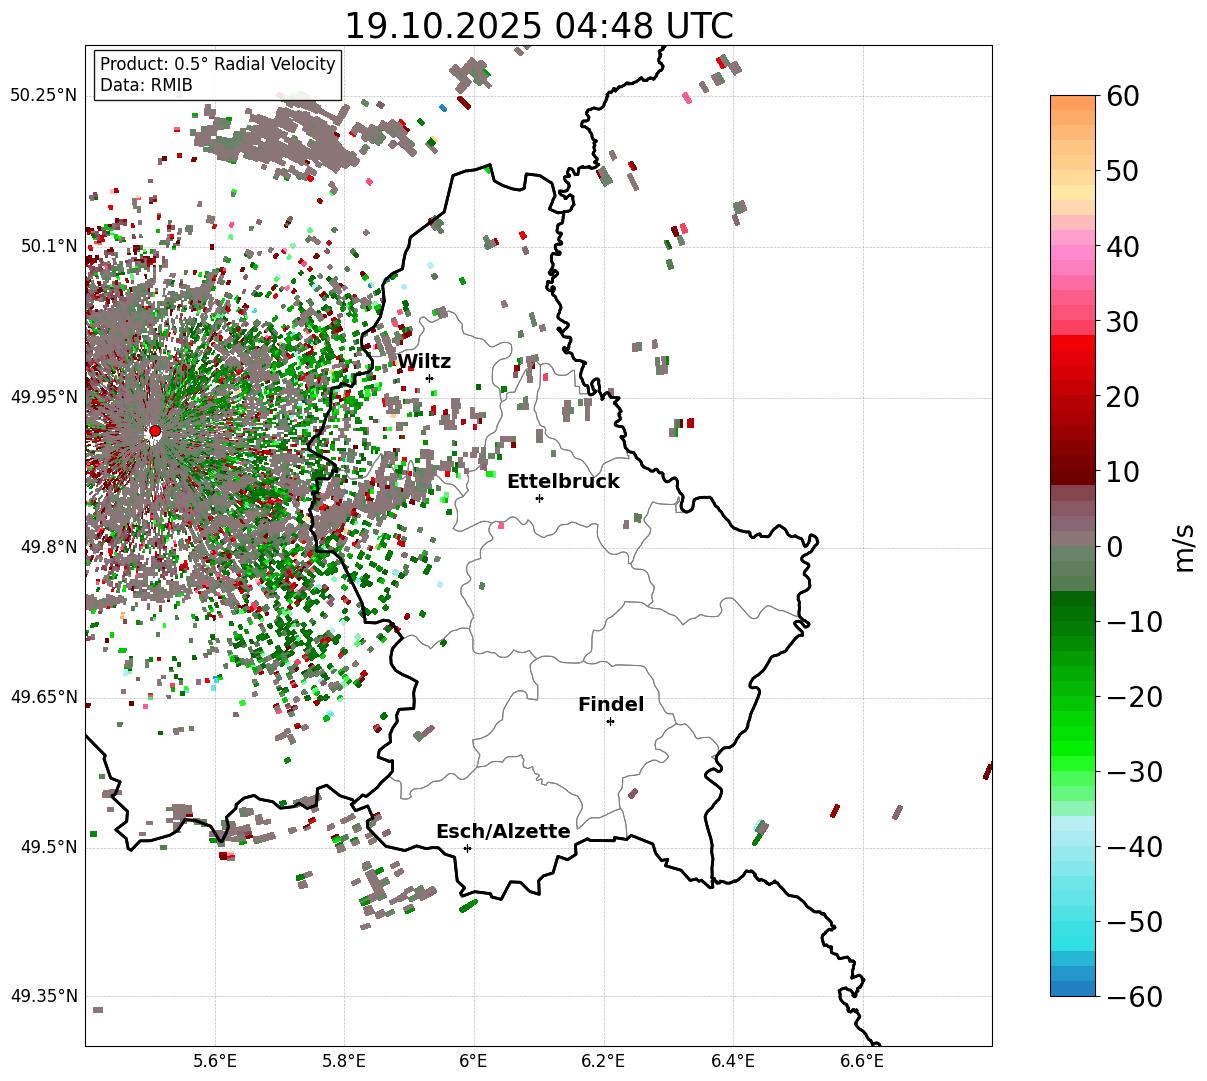Image resolution: width=1207 pixels, height=1081 pixels.
Task: Click the 49.35°N latitude label
Action: point(44,997)
